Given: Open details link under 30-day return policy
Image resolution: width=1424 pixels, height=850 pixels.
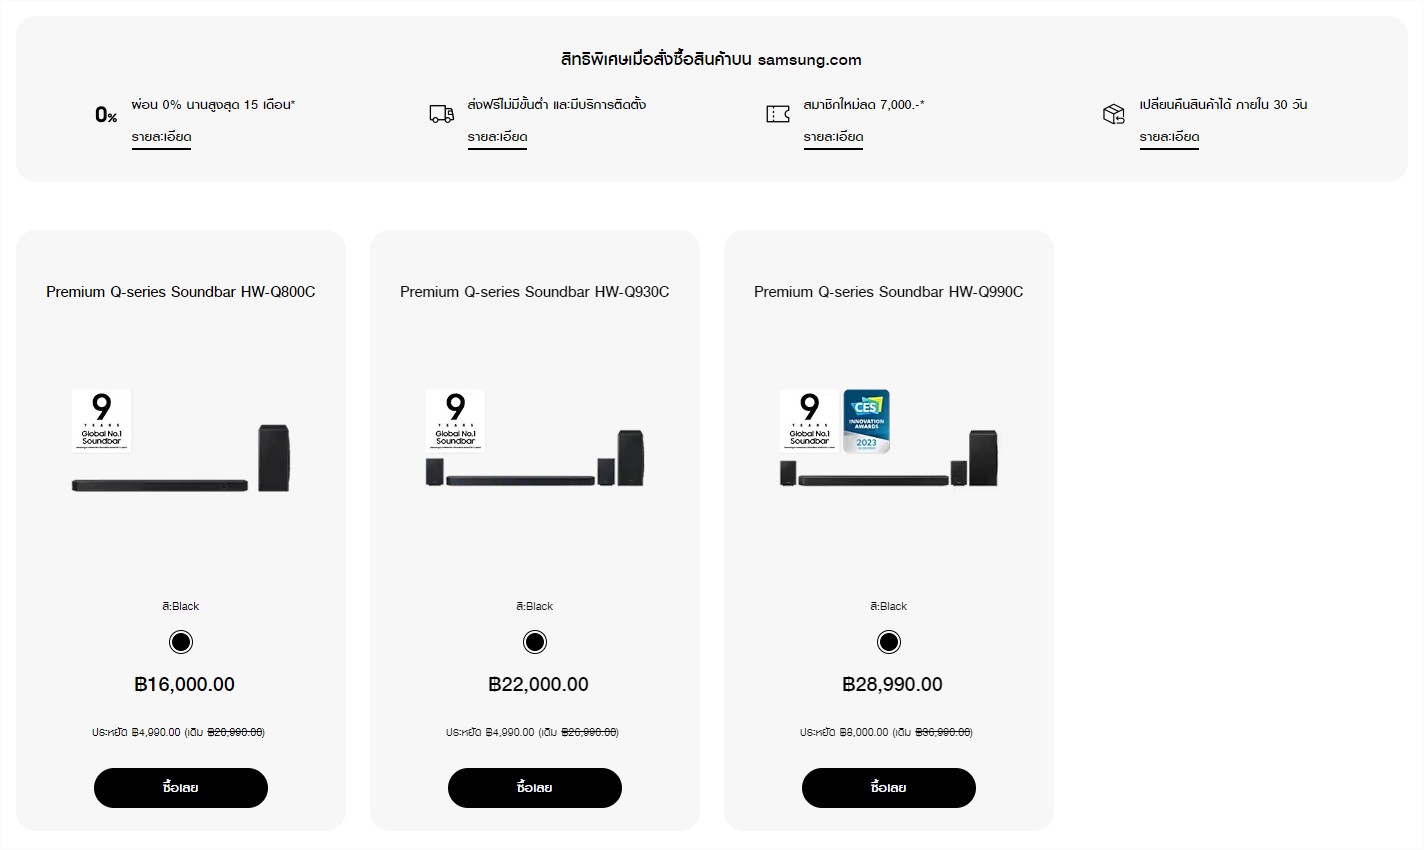Looking at the screenshot, I should tap(1169, 137).
